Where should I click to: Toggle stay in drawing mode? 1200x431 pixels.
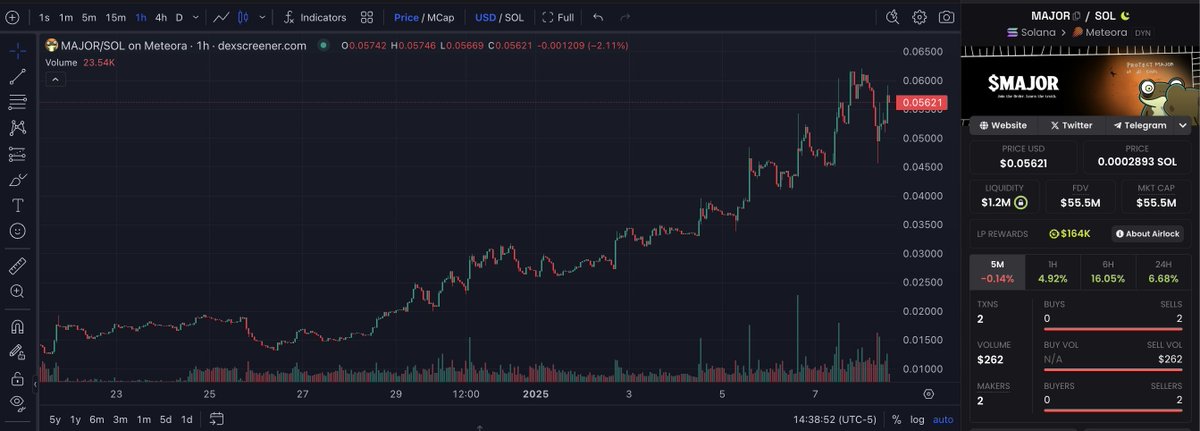point(17,352)
